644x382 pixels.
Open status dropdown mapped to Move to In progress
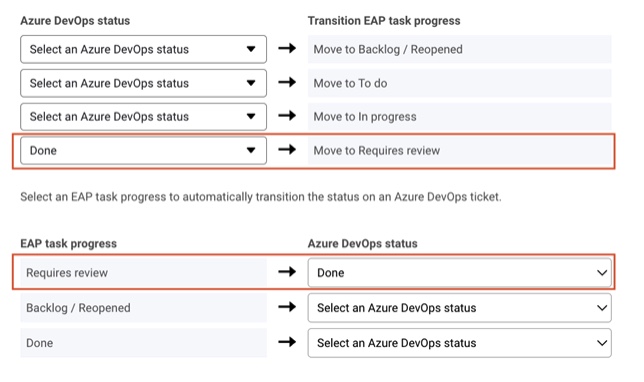(143, 117)
